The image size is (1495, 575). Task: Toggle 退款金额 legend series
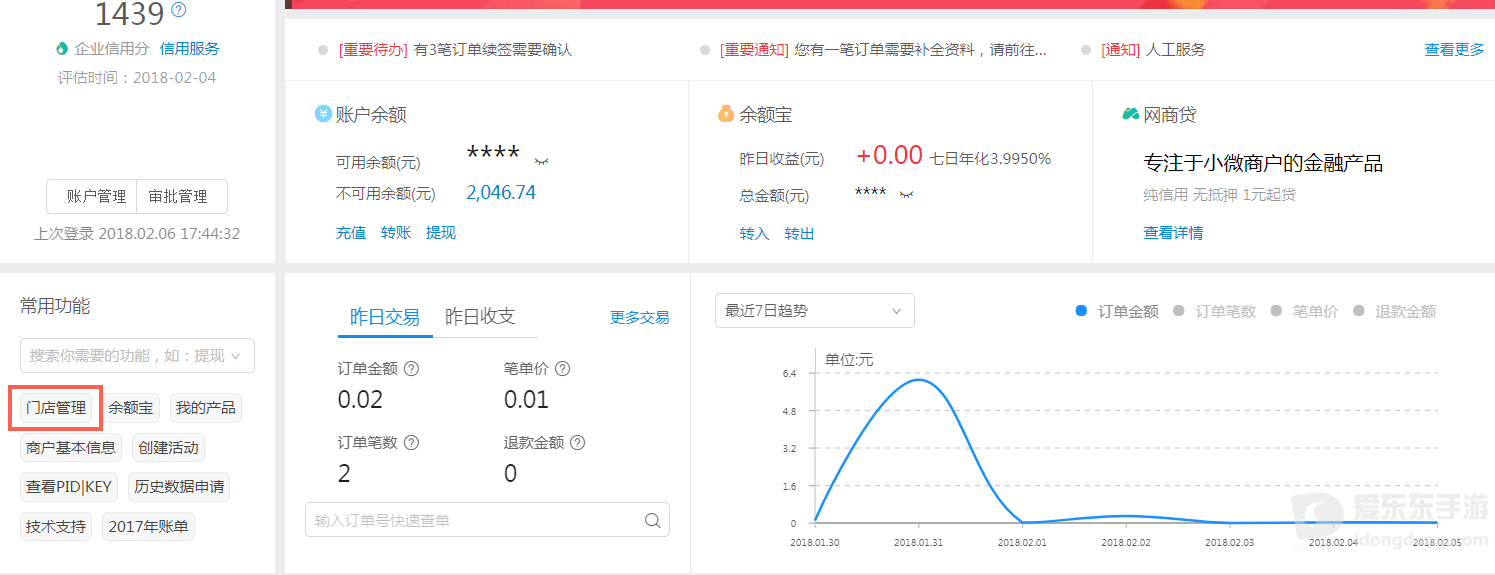(1394, 311)
